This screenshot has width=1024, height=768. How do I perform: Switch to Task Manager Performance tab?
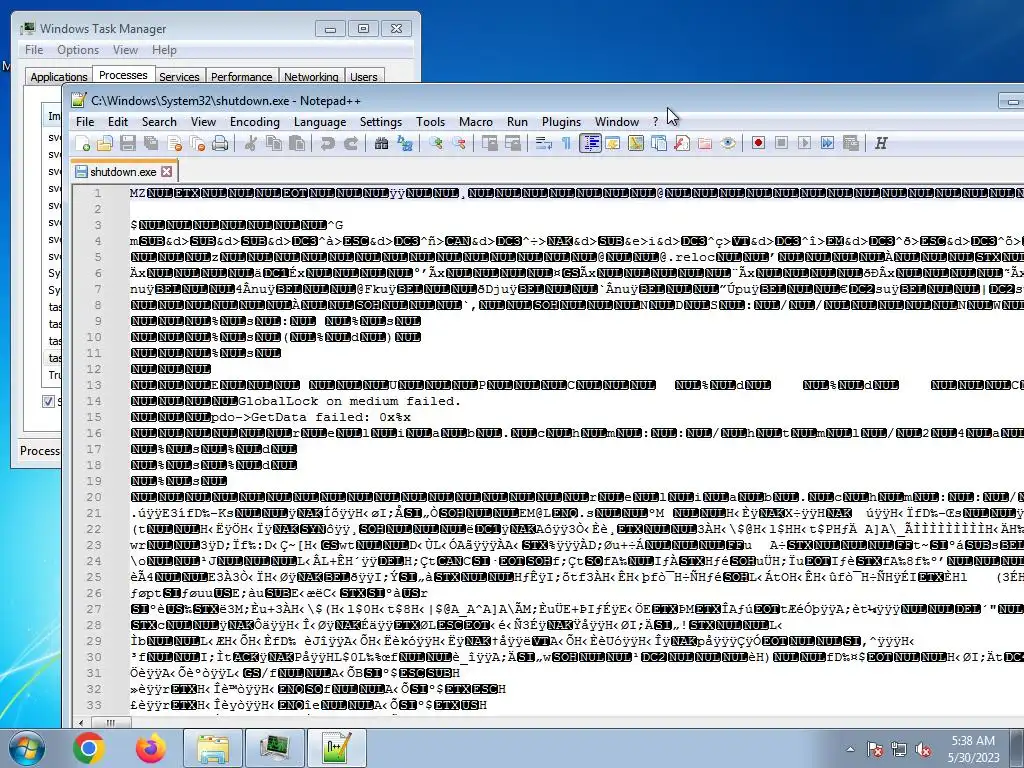242,76
